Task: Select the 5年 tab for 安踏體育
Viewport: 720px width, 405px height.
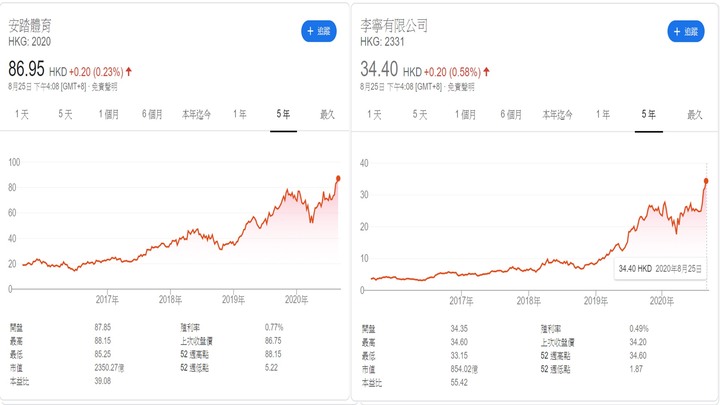Action: [283, 114]
